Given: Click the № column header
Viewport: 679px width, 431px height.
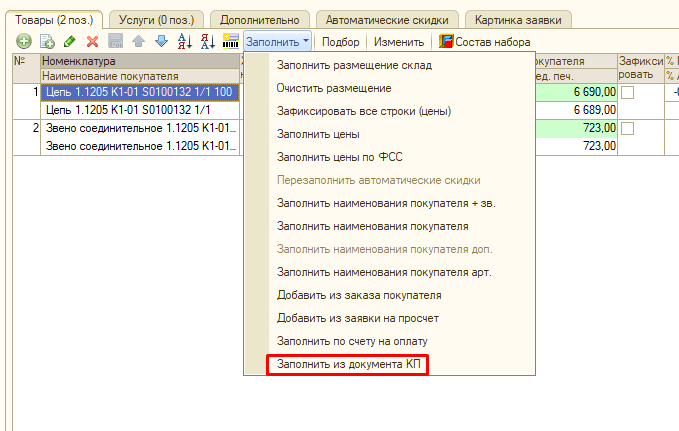Looking at the screenshot, I should click(26, 68).
